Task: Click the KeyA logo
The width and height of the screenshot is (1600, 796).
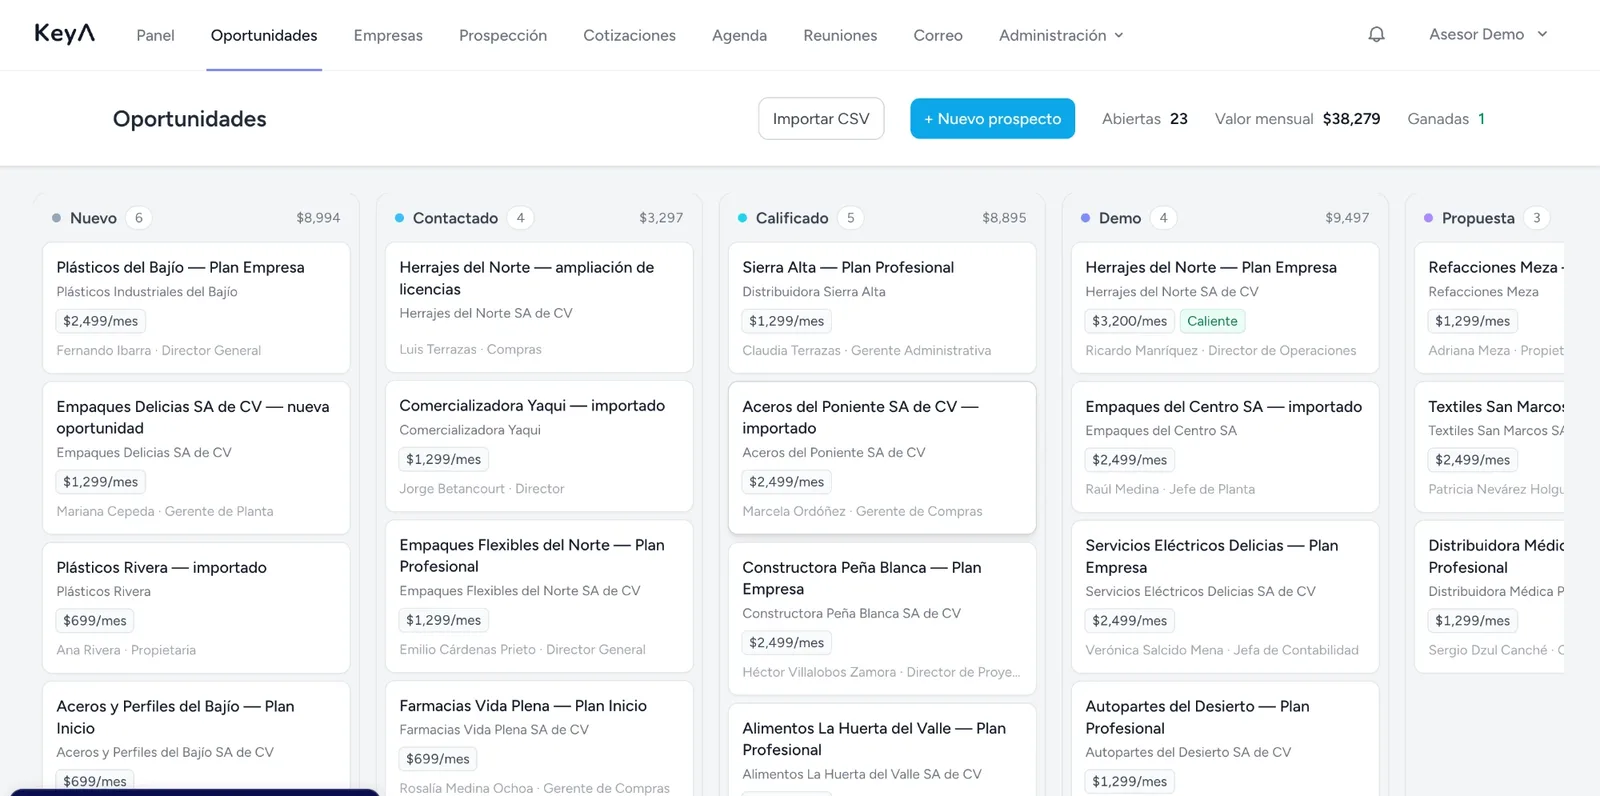Action: 65,34
